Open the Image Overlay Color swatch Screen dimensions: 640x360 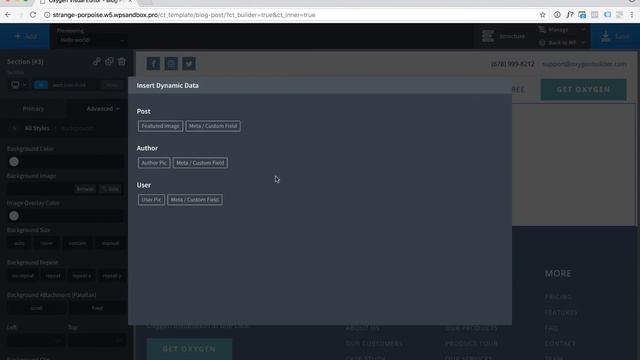(14, 216)
